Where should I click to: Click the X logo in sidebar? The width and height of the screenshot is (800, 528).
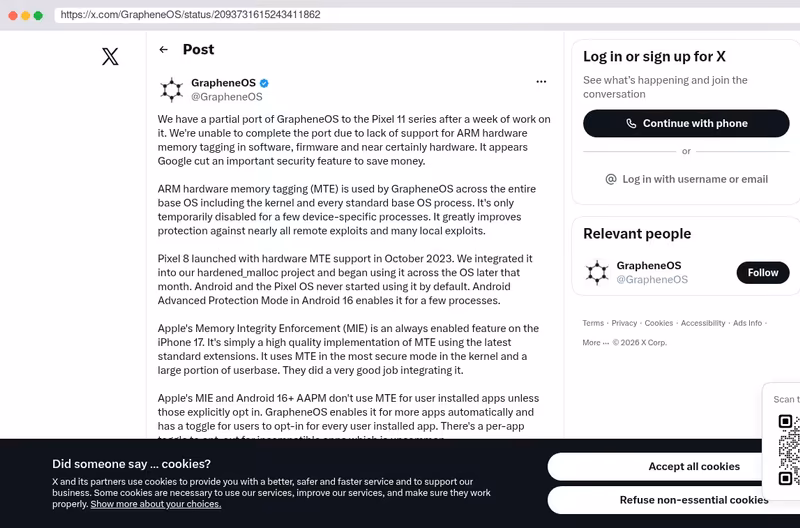click(110, 56)
